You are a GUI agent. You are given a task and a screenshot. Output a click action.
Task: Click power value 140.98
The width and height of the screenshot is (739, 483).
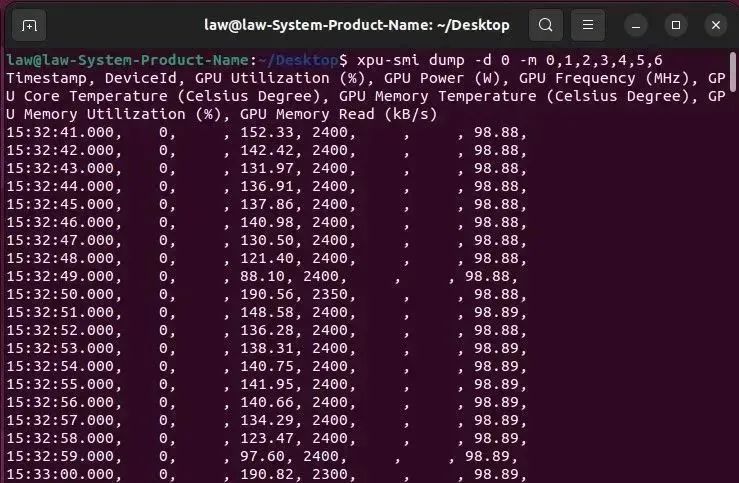pos(267,222)
